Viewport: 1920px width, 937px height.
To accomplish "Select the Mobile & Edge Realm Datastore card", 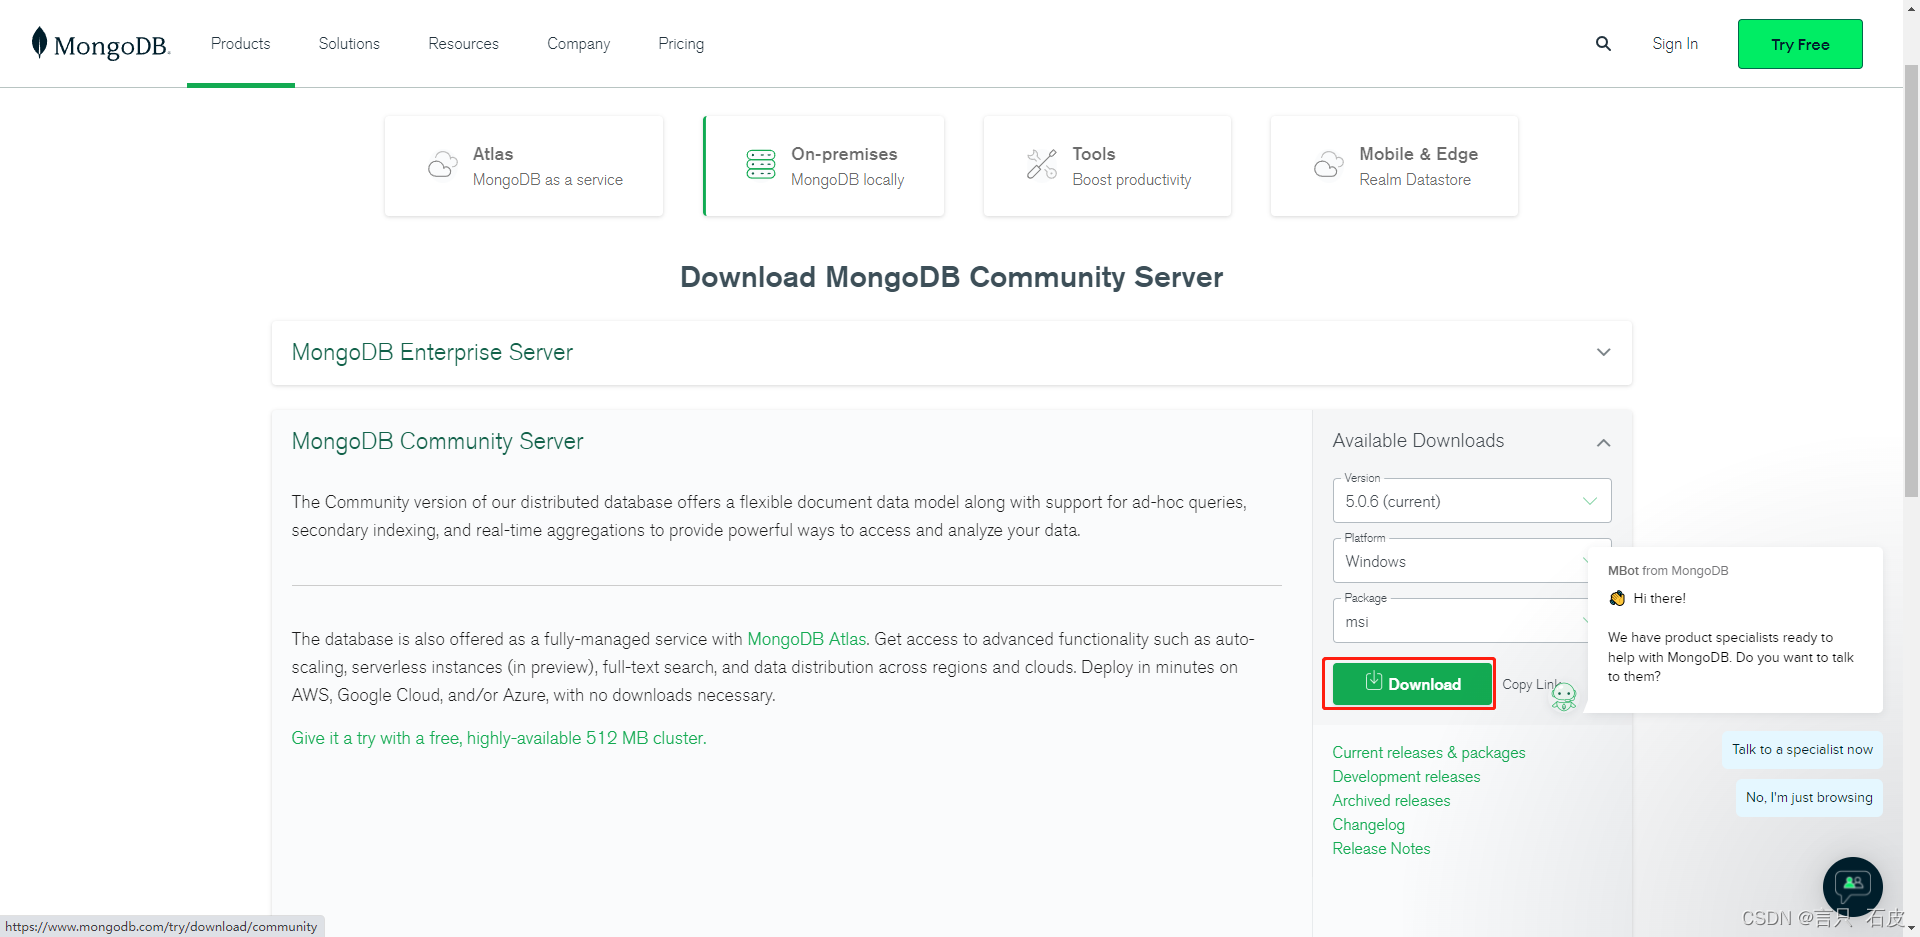I will (x=1394, y=166).
